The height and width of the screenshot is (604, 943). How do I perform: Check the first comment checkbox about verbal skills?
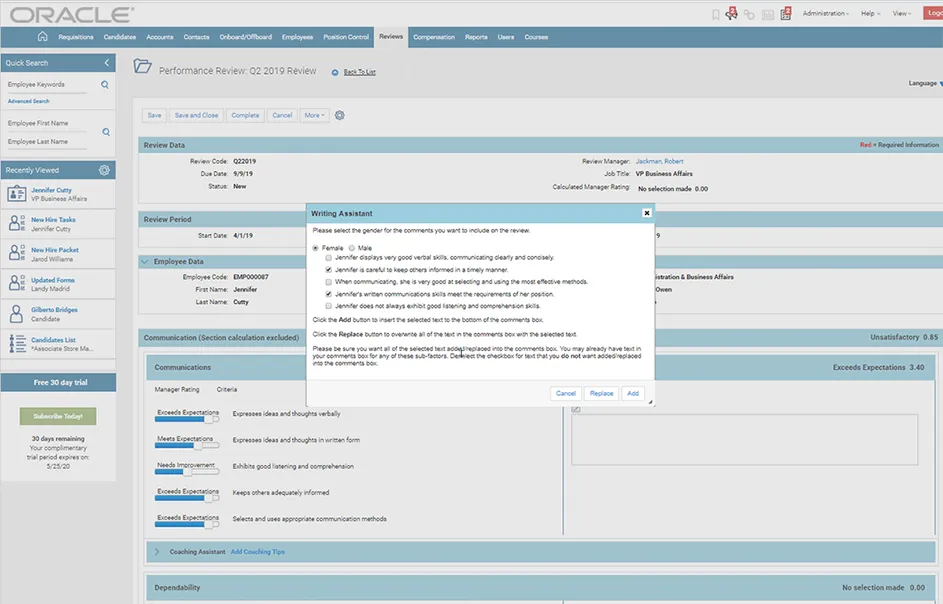point(328,257)
